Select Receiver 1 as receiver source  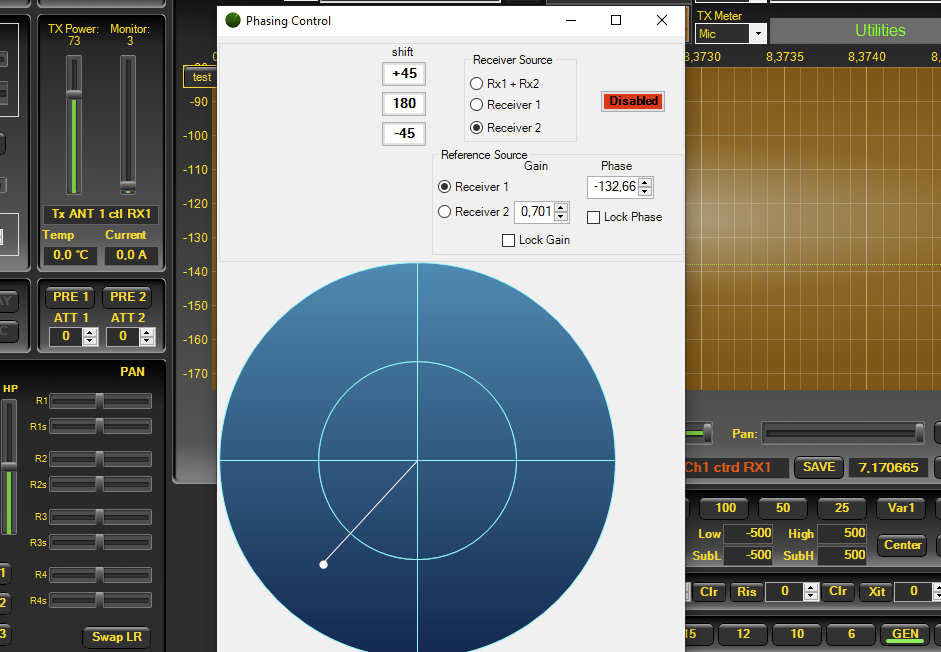(477, 105)
